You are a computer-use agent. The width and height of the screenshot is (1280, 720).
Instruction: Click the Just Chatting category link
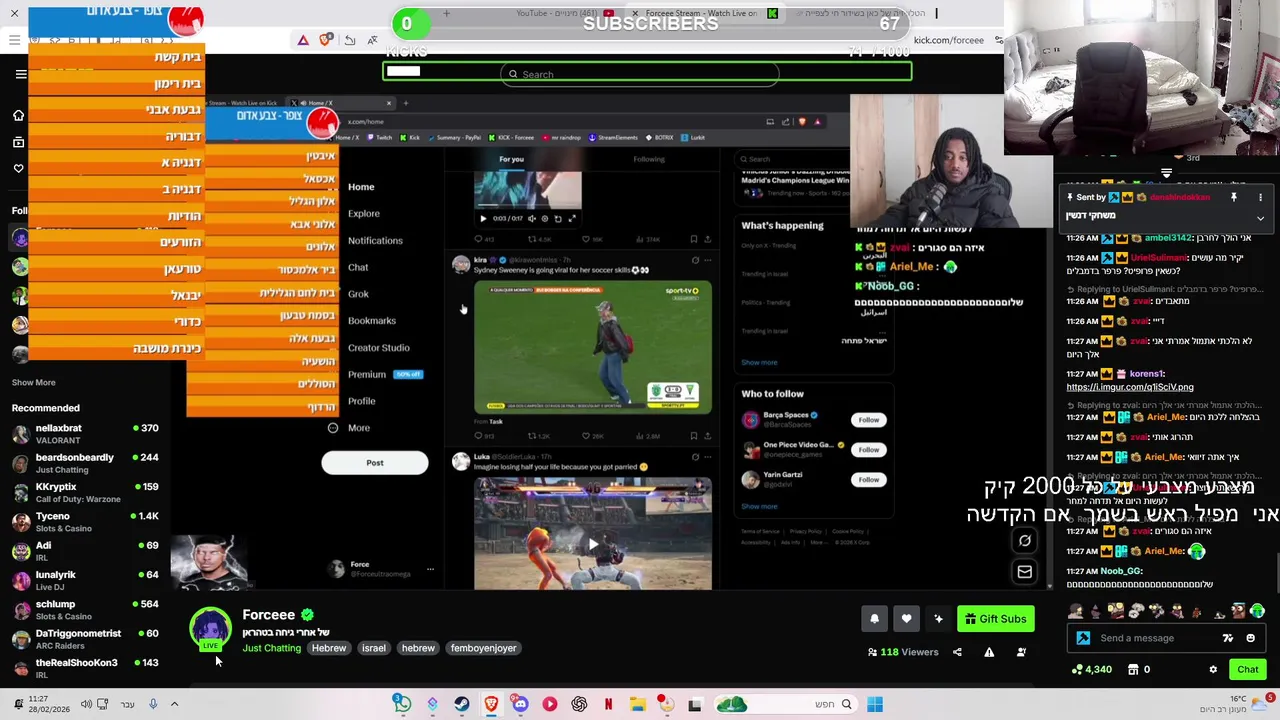[271, 648]
